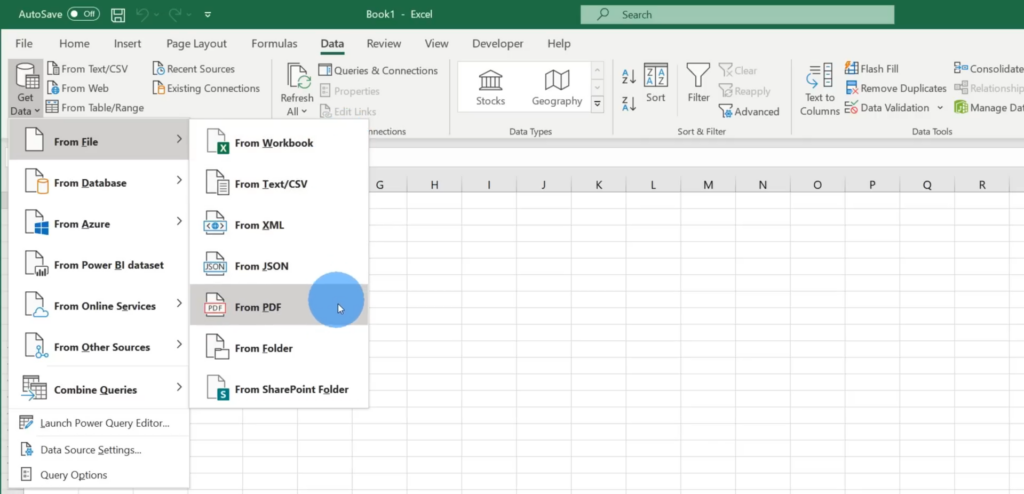
Task: Open the File tab
Action: tap(24, 44)
